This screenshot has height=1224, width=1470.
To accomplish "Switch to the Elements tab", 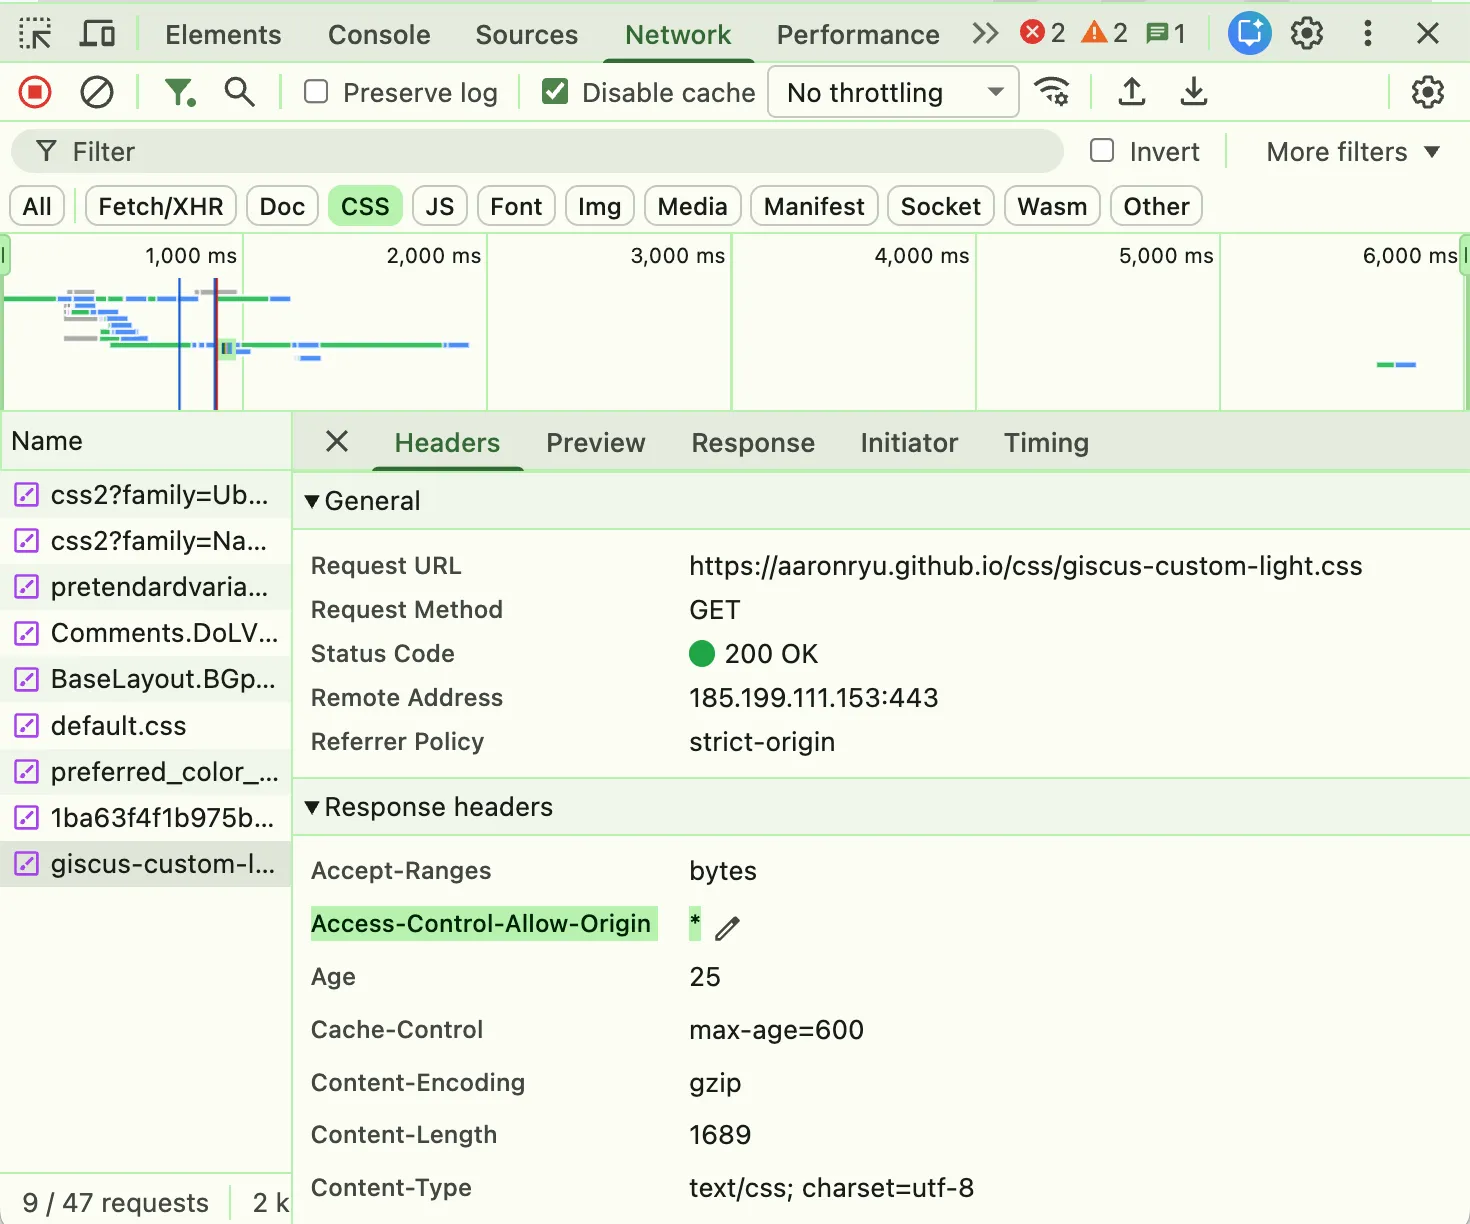I will pyautogui.click(x=223, y=35).
